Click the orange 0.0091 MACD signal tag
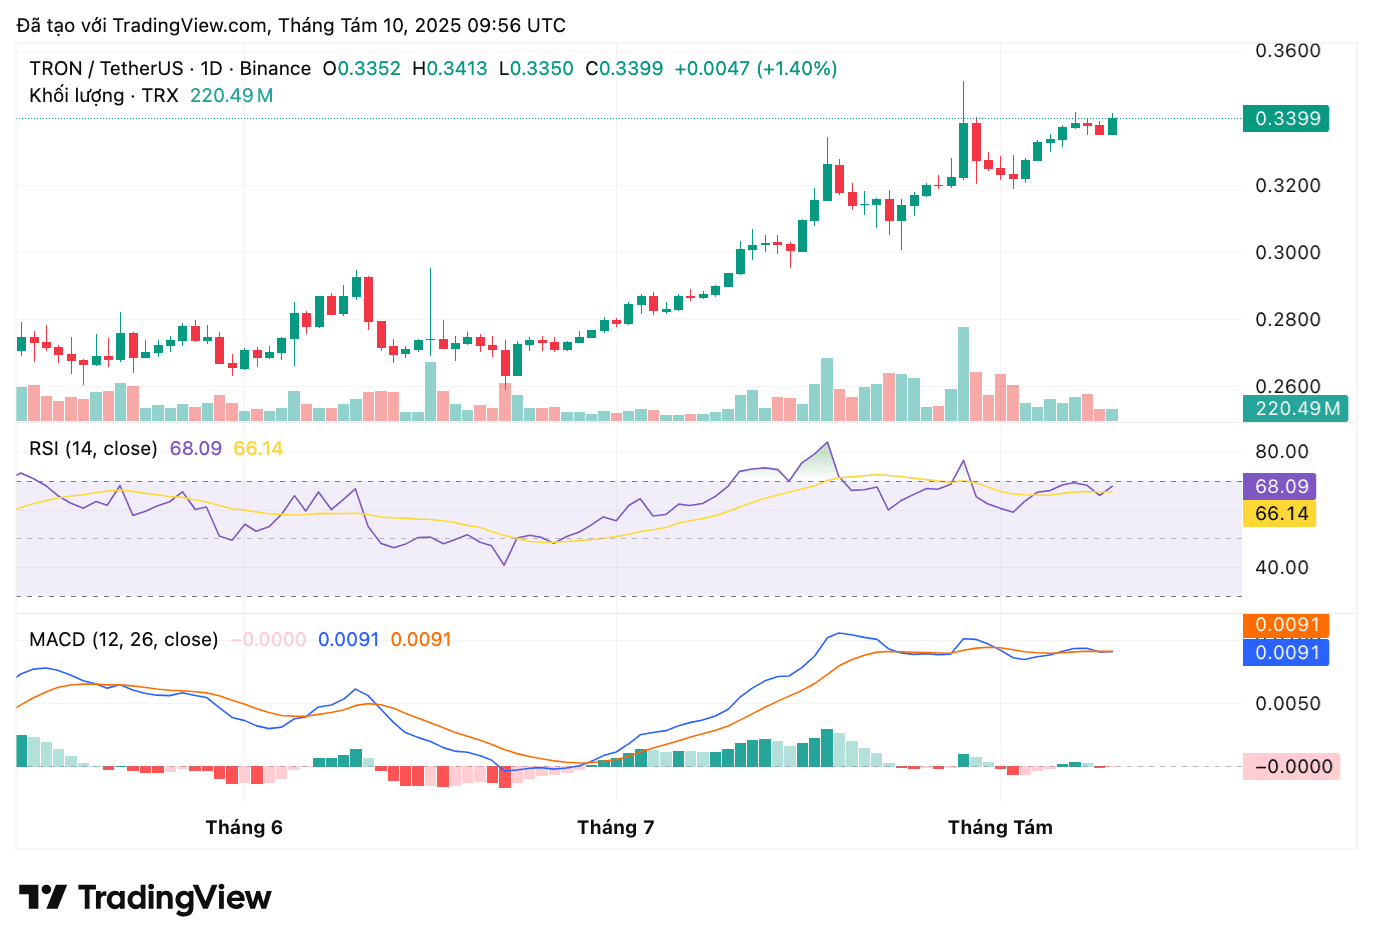Image resolution: width=1373 pixels, height=945 pixels. pos(1286,625)
